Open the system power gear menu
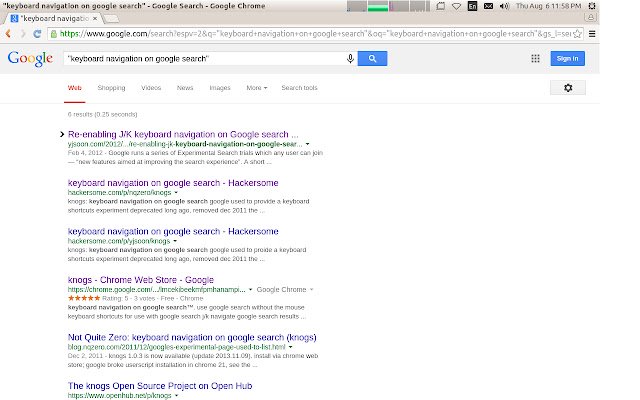 [x=592, y=6]
